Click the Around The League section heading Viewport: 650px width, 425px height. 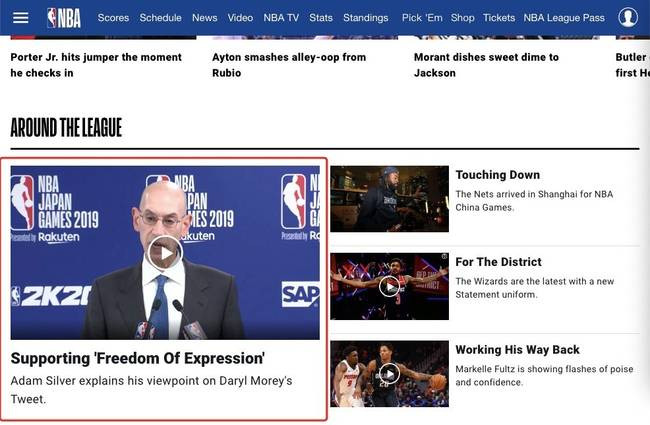66,127
